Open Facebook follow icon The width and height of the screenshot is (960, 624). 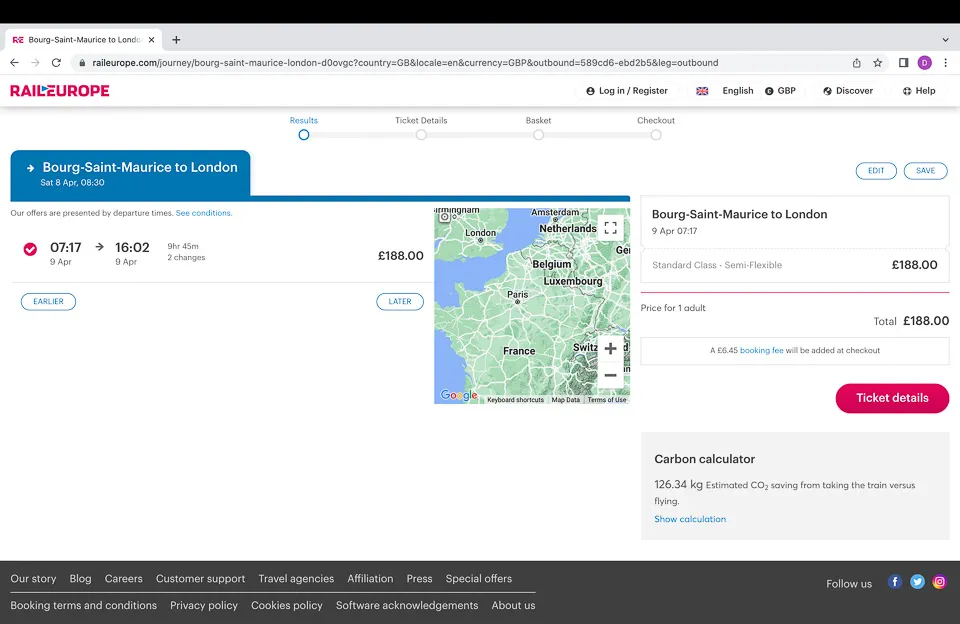point(894,582)
